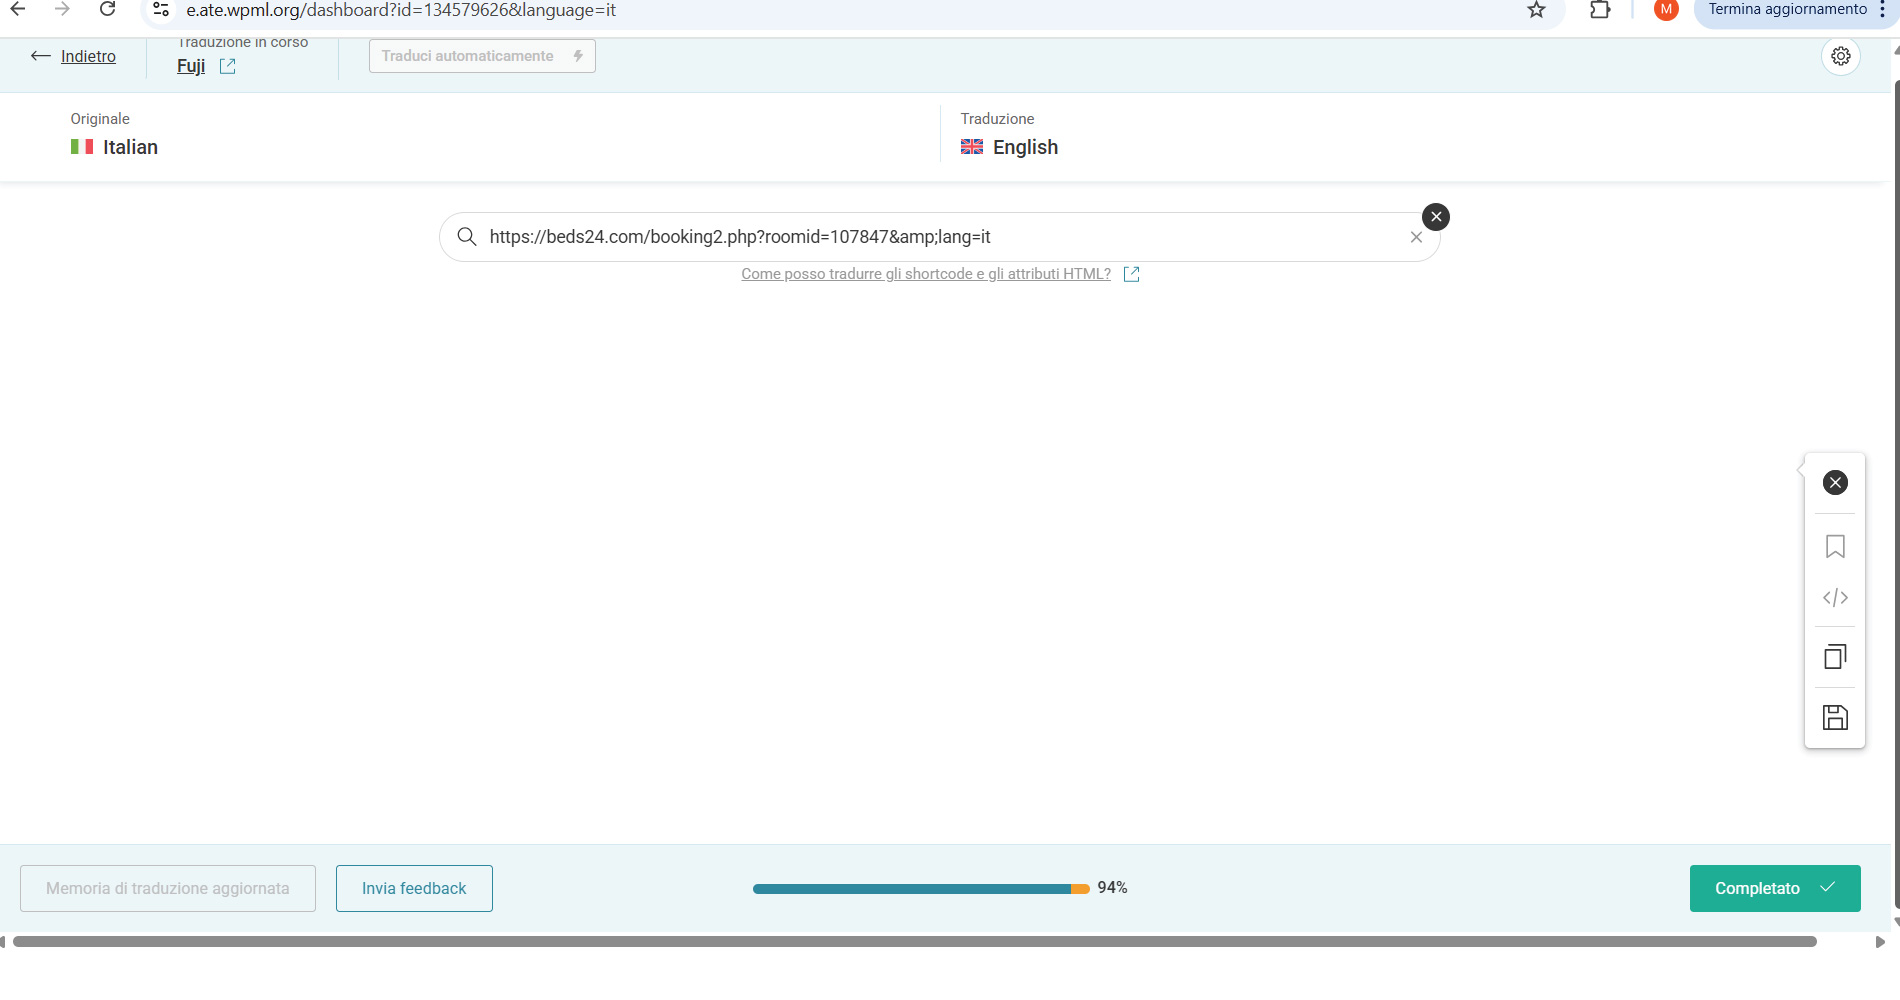Open Fuji in new tab icon
1900x1000 pixels.
pyautogui.click(x=227, y=66)
